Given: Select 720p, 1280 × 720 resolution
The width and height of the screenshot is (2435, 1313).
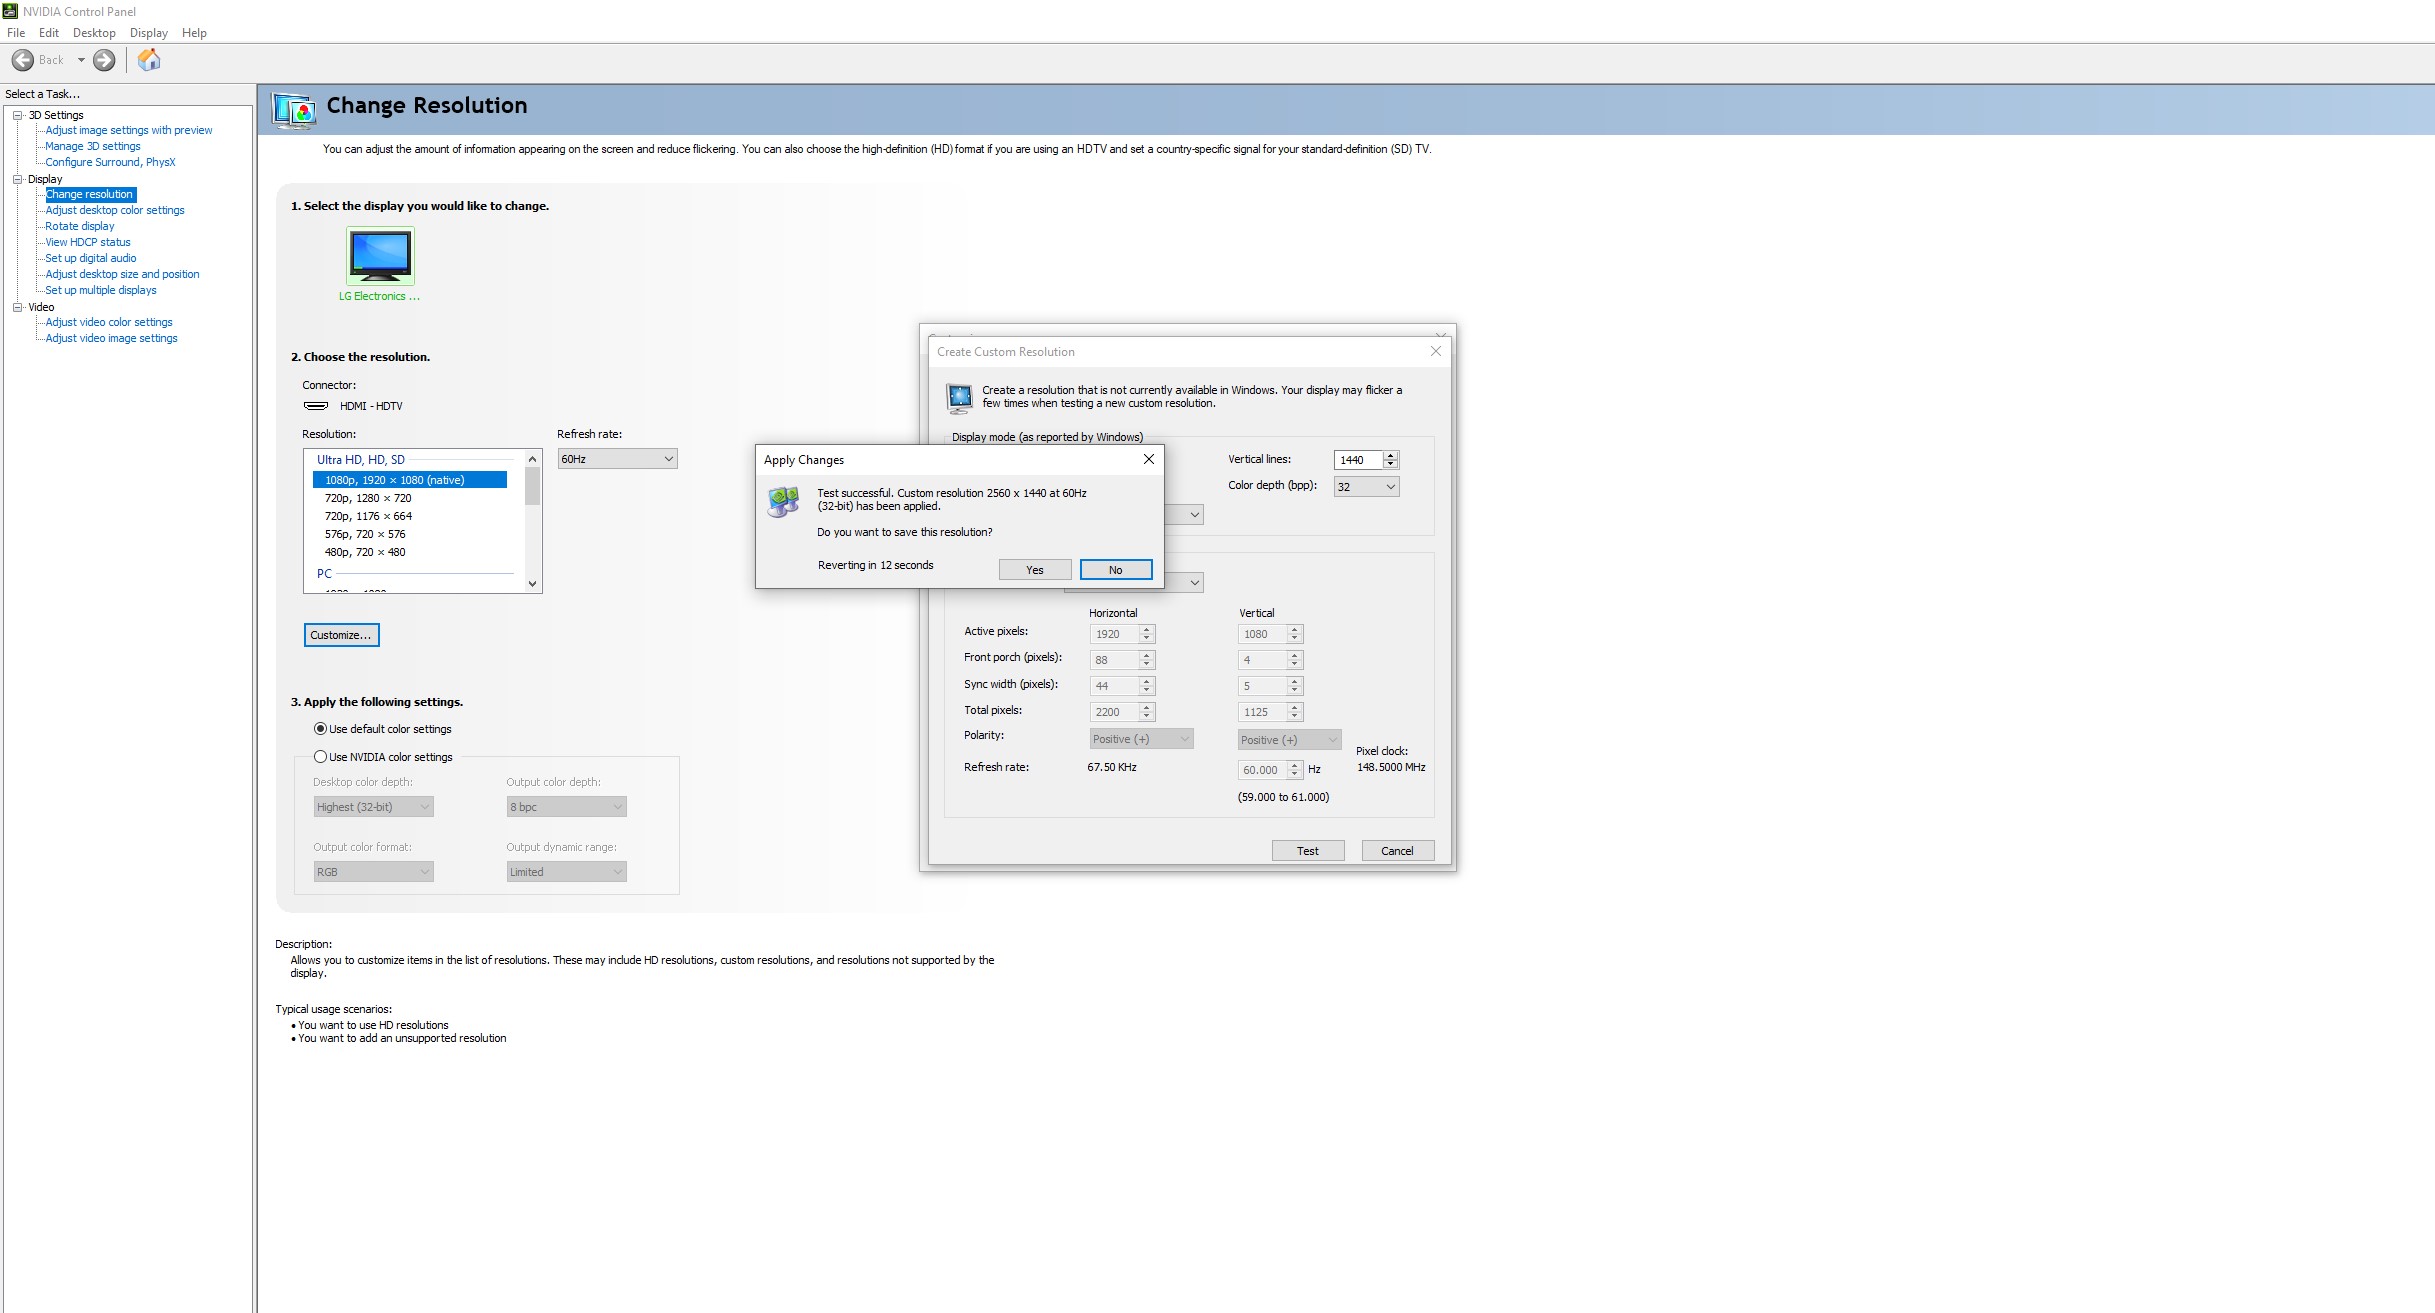Looking at the screenshot, I should pyautogui.click(x=368, y=498).
